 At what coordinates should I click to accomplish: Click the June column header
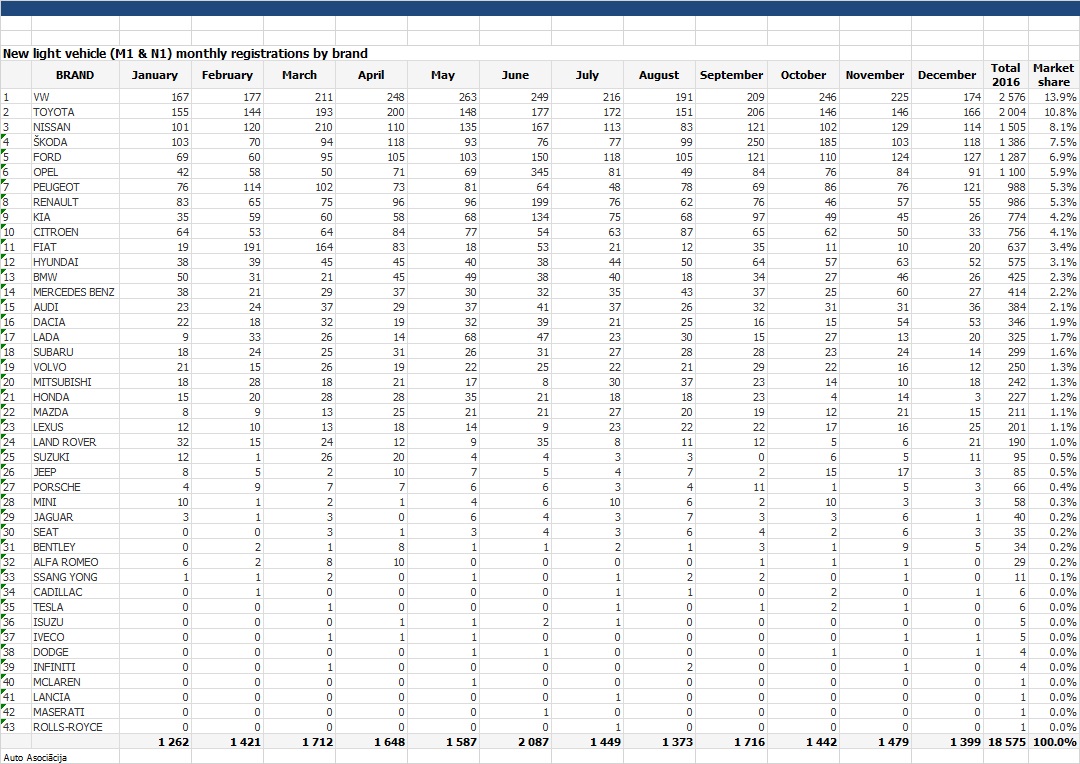515,75
